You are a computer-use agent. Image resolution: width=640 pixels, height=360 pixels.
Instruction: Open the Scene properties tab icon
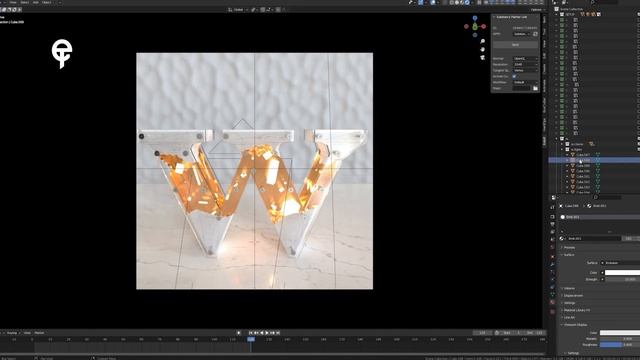[553, 239]
